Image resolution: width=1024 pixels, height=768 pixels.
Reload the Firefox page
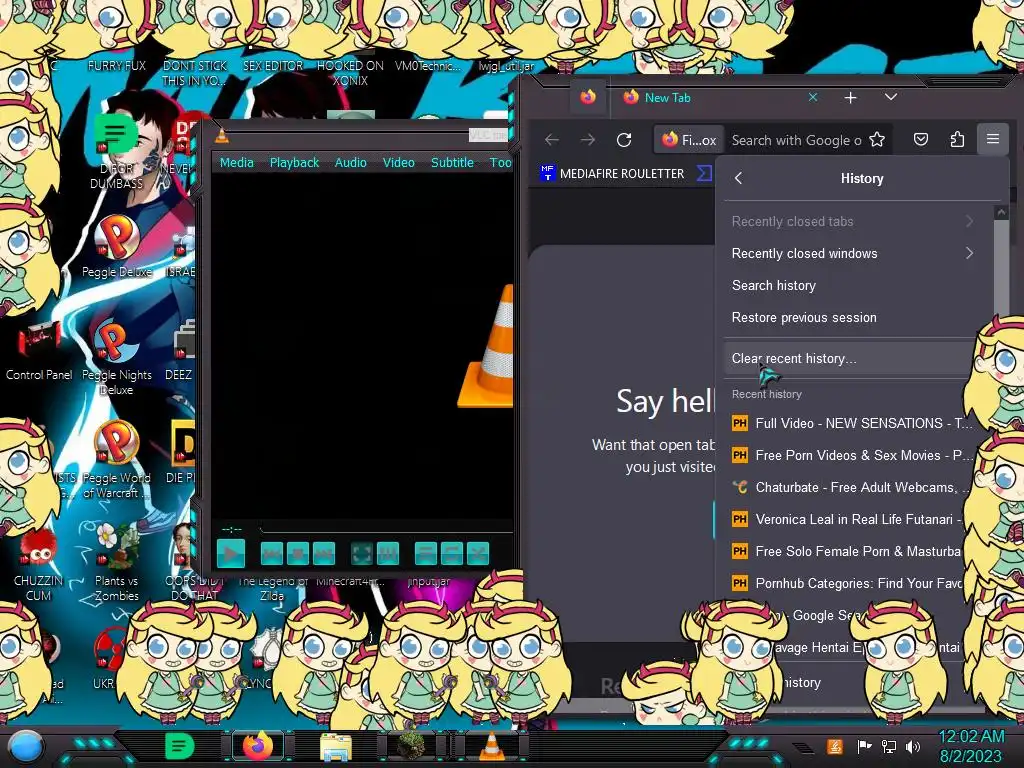[x=624, y=140]
